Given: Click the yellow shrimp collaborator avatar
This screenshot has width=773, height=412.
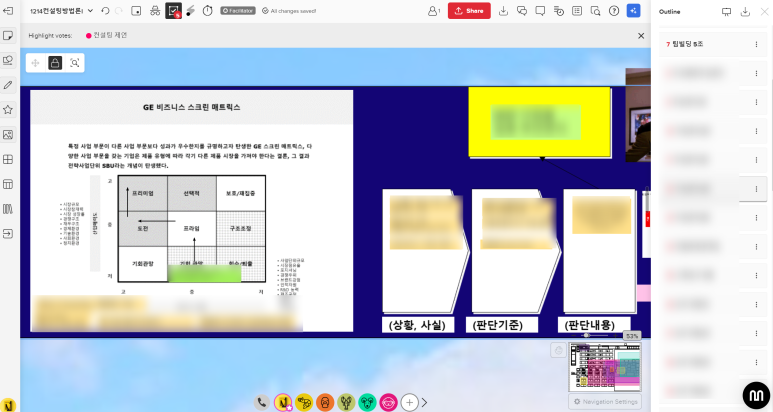Looking at the screenshot, I should click(x=304, y=403).
